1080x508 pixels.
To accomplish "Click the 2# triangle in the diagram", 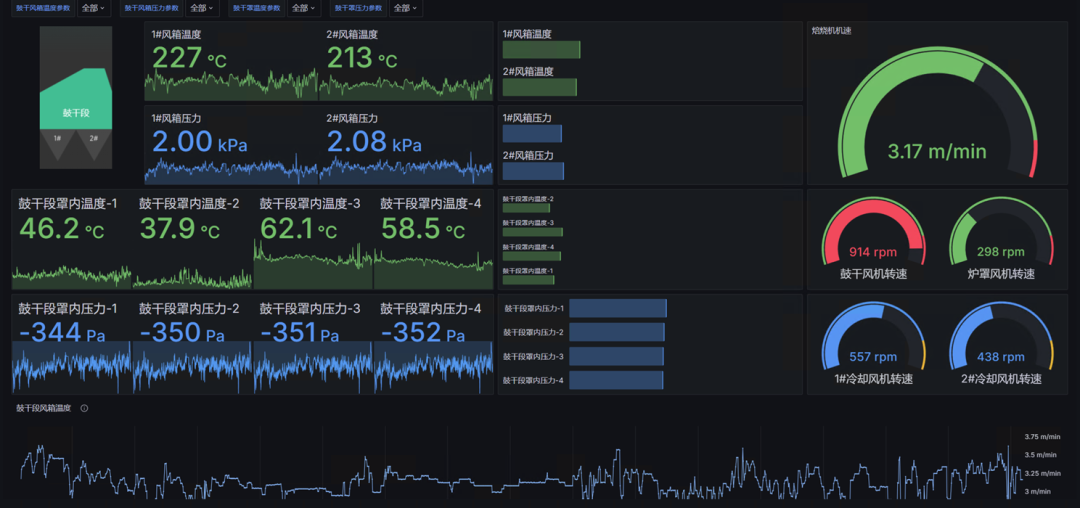I will tap(93, 144).
